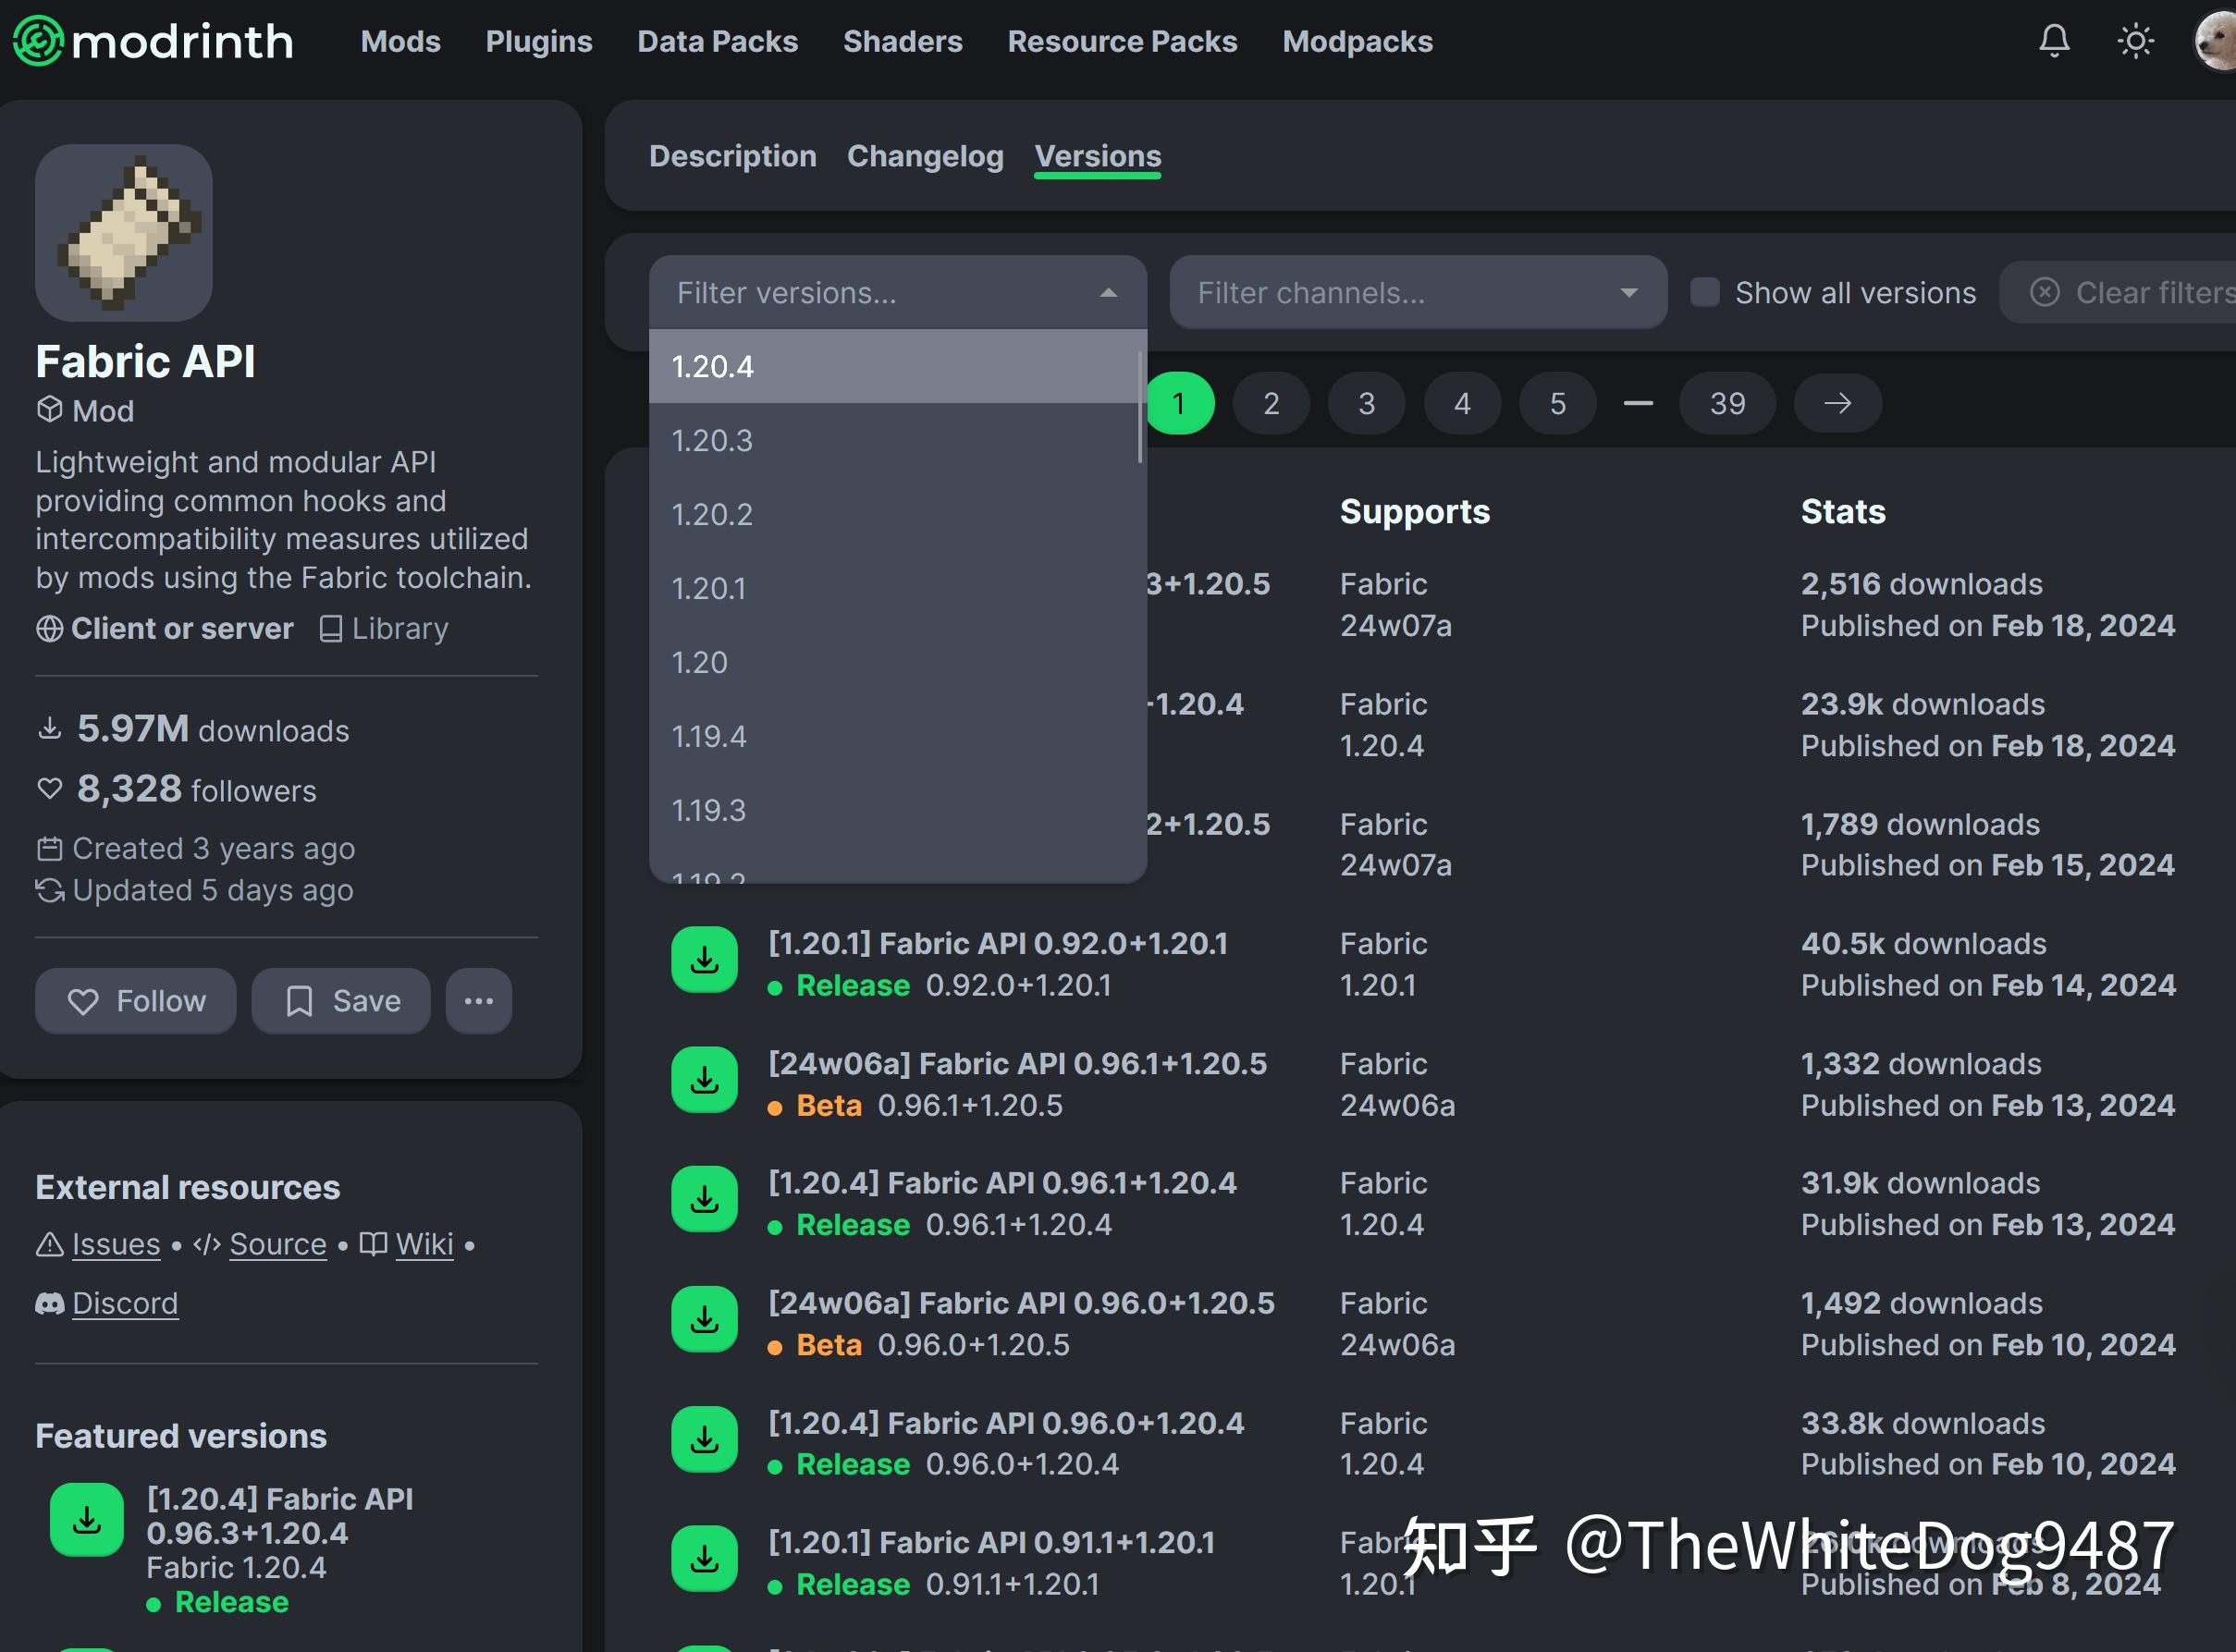Open the Shaders navigation menu
This screenshot has width=2236, height=1652.
click(902, 41)
